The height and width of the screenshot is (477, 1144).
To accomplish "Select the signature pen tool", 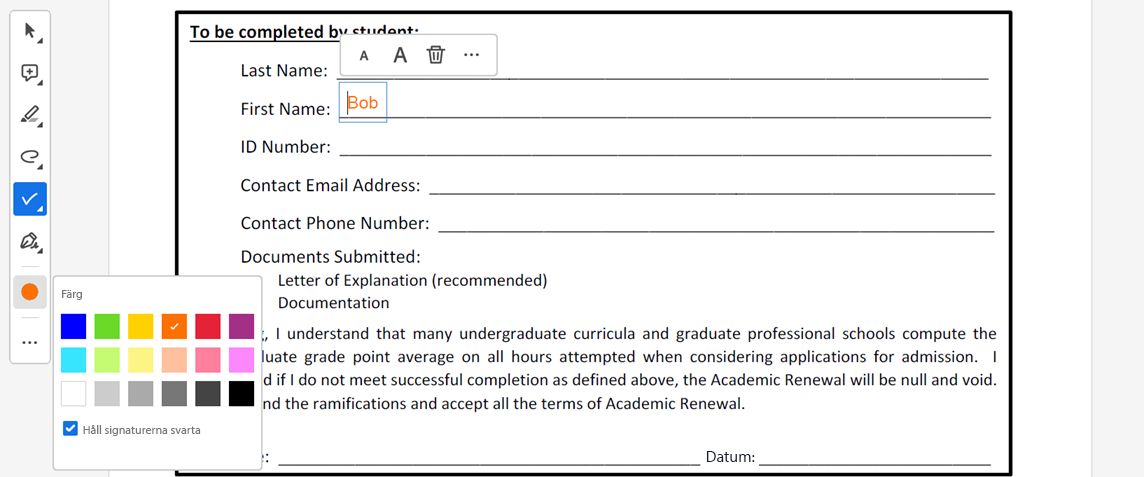I will click(30, 240).
